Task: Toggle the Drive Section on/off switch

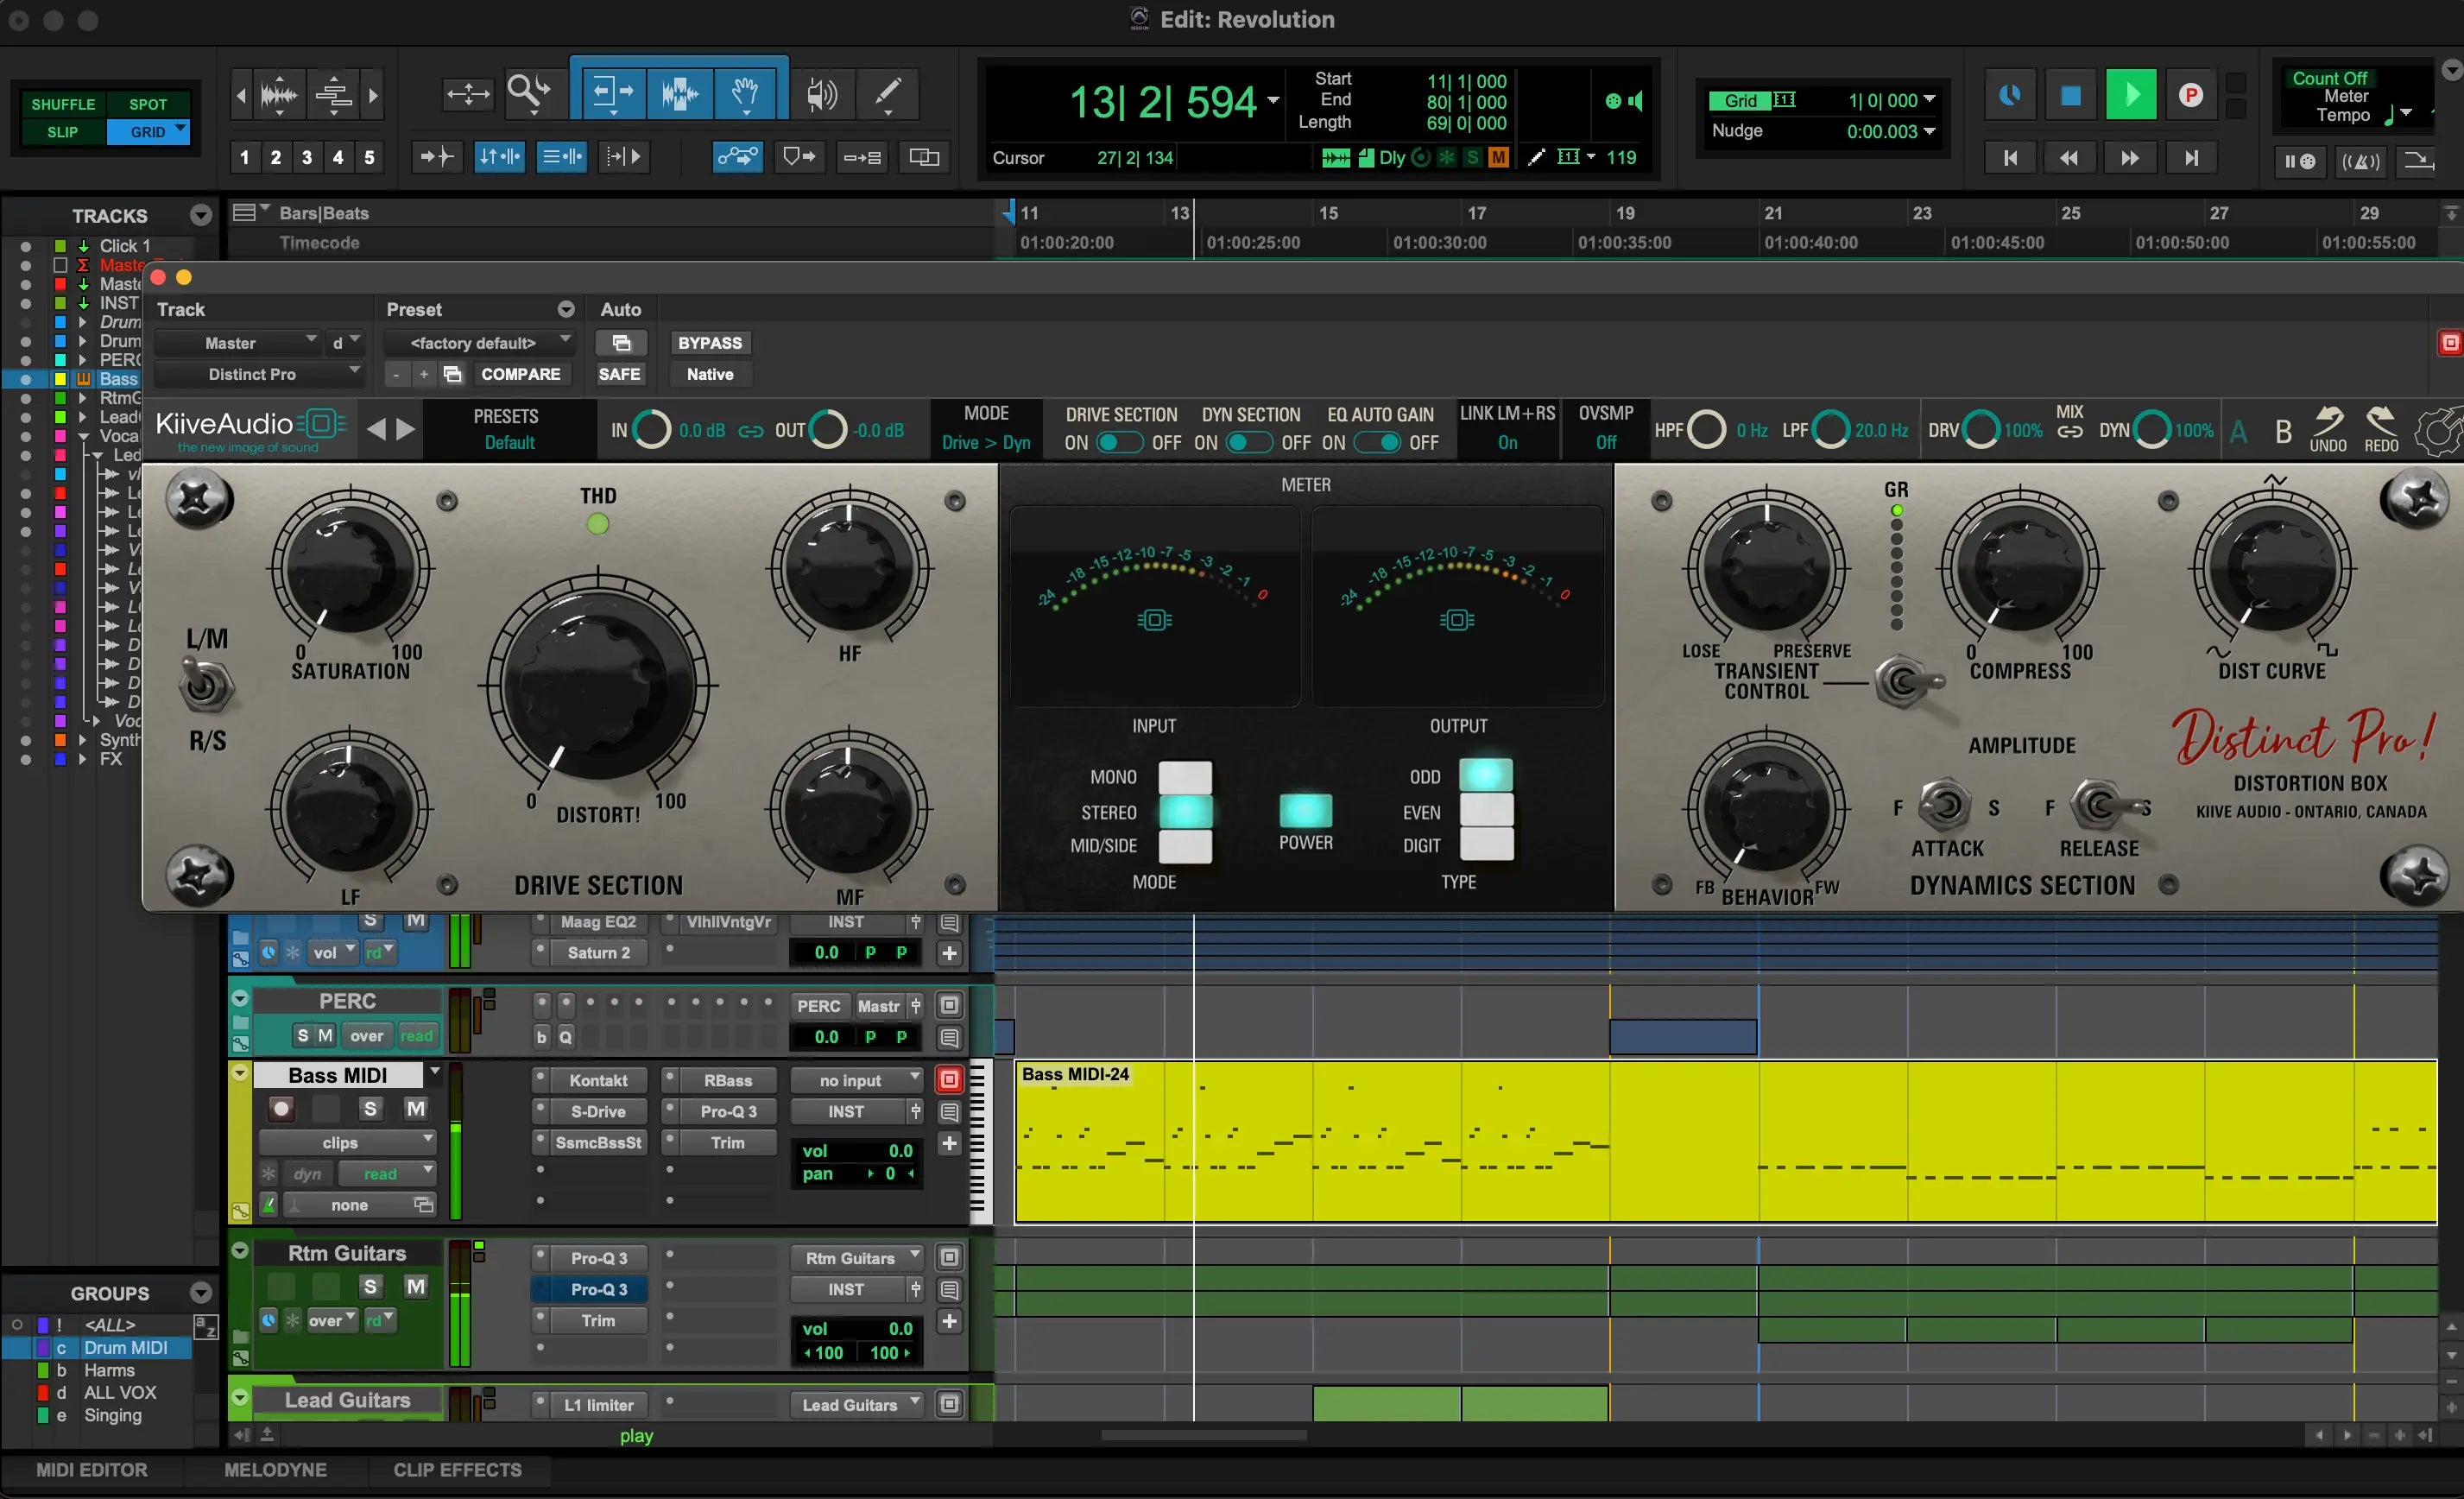Action: (1118, 443)
